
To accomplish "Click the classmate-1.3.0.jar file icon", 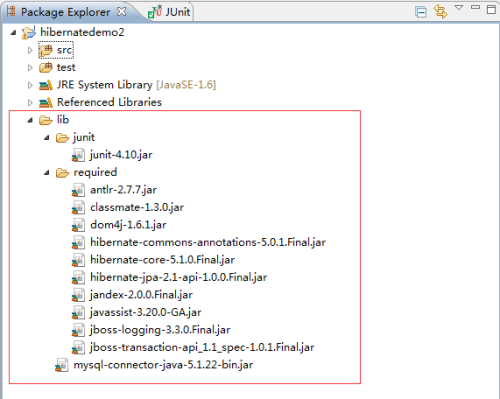I will [x=78, y=208].
